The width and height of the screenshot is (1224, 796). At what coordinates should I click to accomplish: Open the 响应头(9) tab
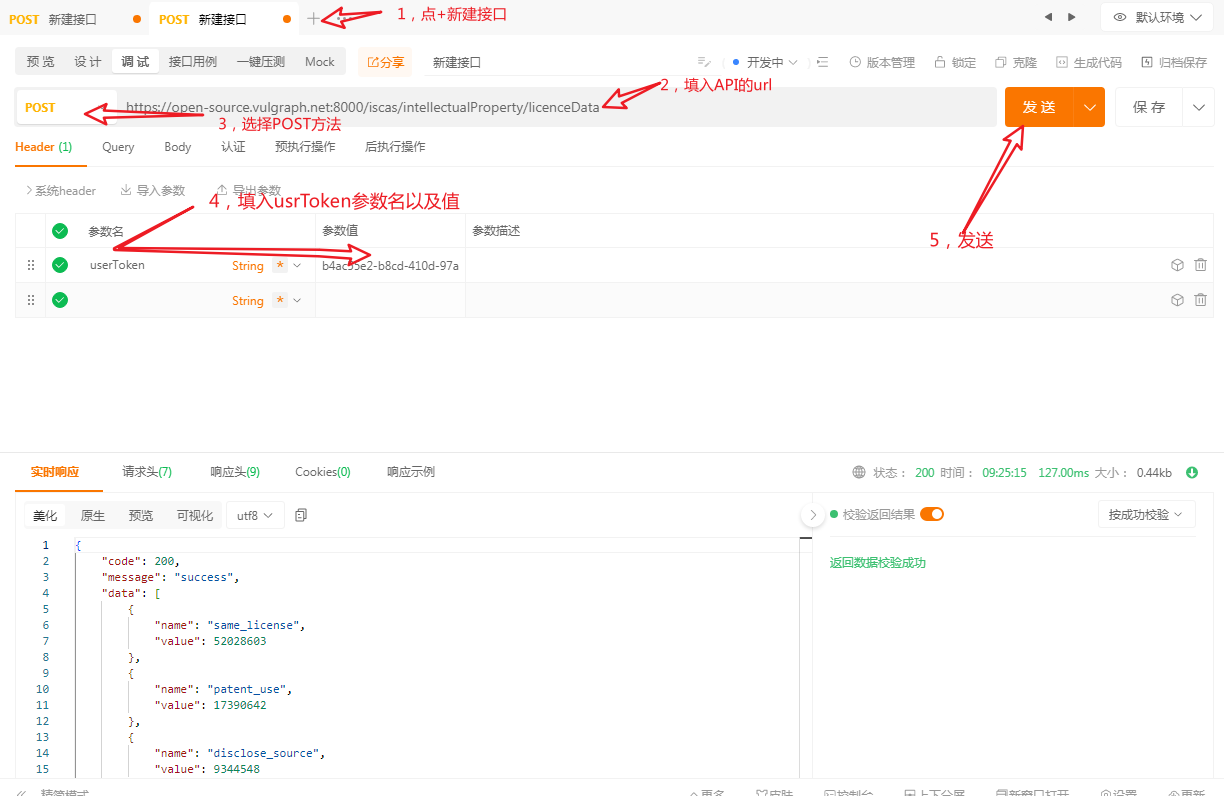pos(235,472)
